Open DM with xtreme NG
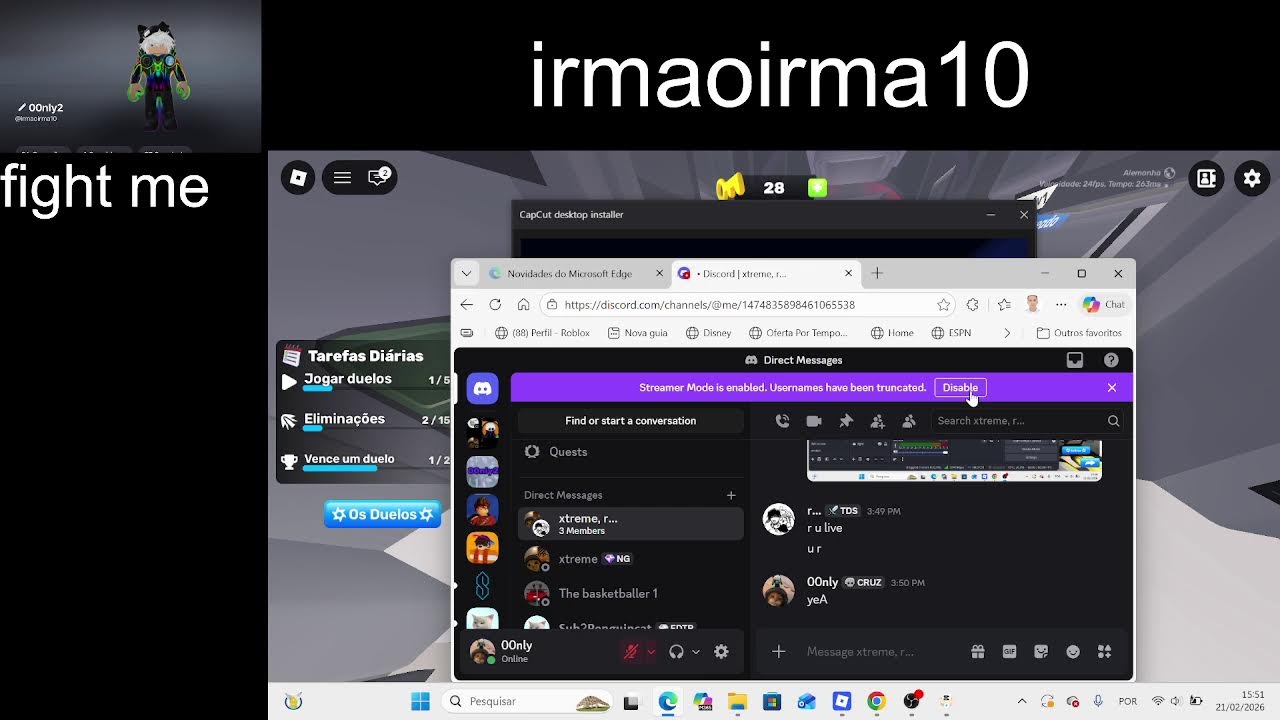The width and height of the screenshot is (1280, 720). click(x=630, y=559)
